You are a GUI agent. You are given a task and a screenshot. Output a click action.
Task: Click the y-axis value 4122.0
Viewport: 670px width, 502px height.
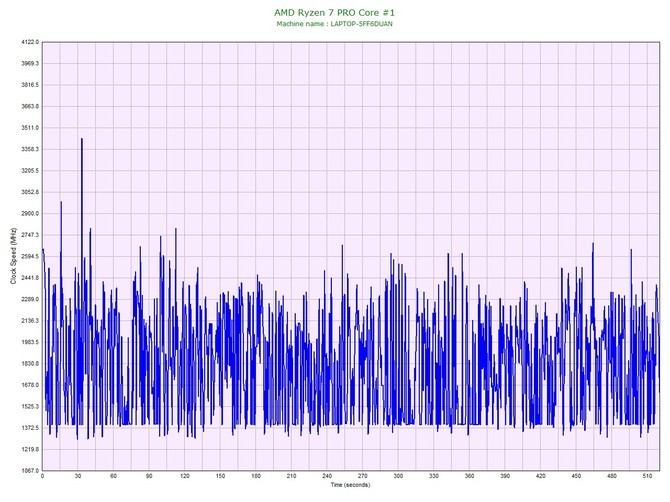click(x=30, y=42)
